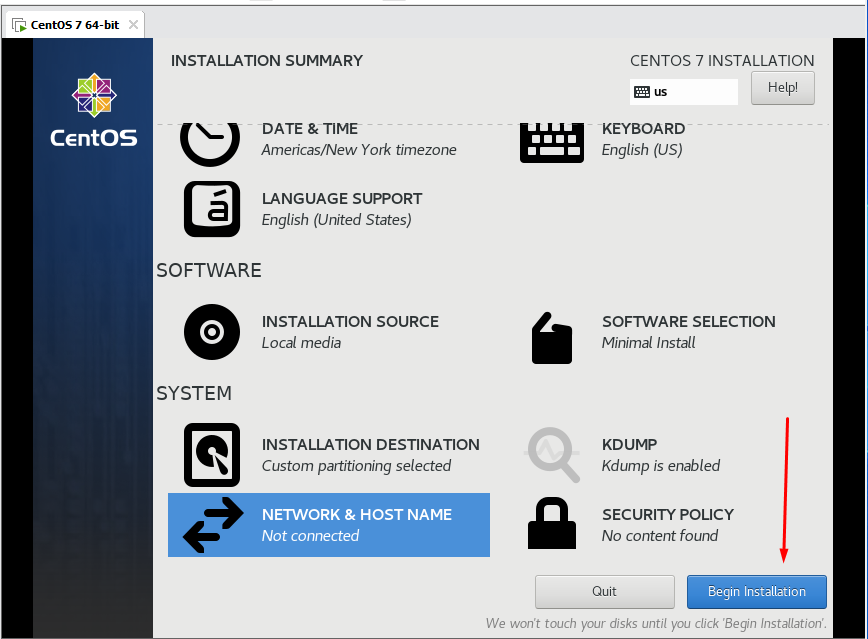The image size is (868, 639).
Task: Open the Software Selection package icon
Action: pos(551,338)
